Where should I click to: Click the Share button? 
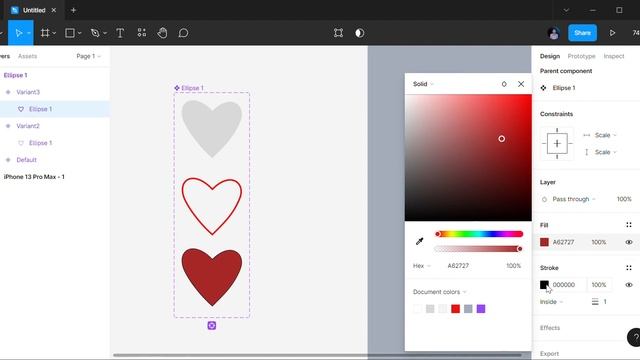click(582, 33)
